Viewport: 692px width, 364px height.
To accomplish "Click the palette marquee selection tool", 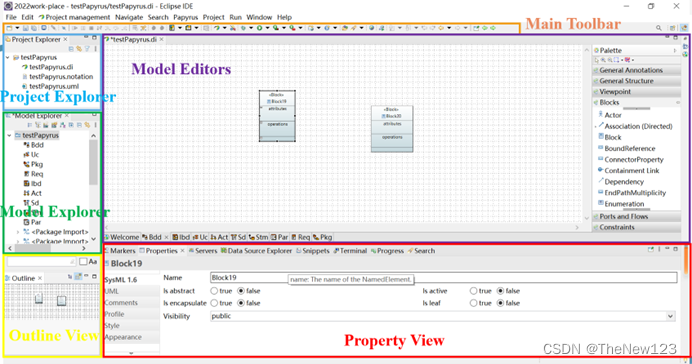I will click(x=616, y=60).
